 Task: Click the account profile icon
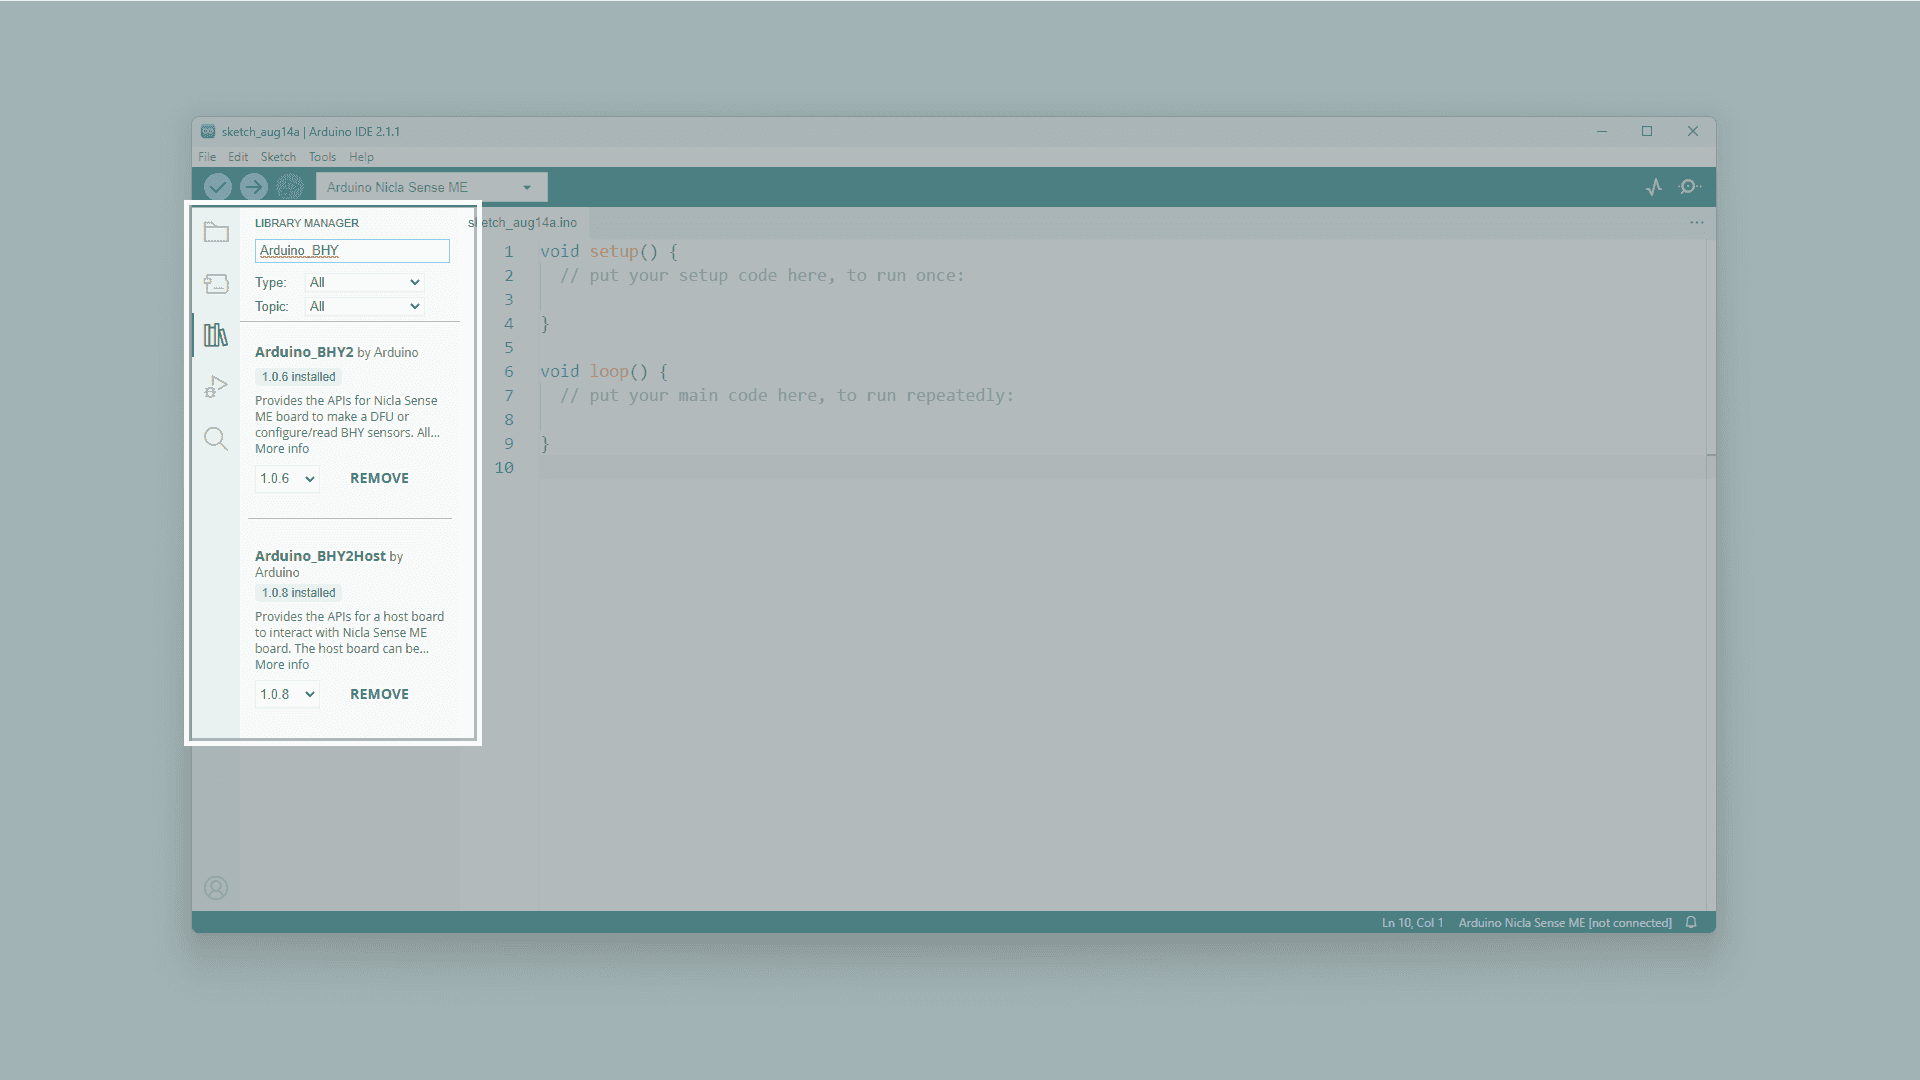point(216,888)
